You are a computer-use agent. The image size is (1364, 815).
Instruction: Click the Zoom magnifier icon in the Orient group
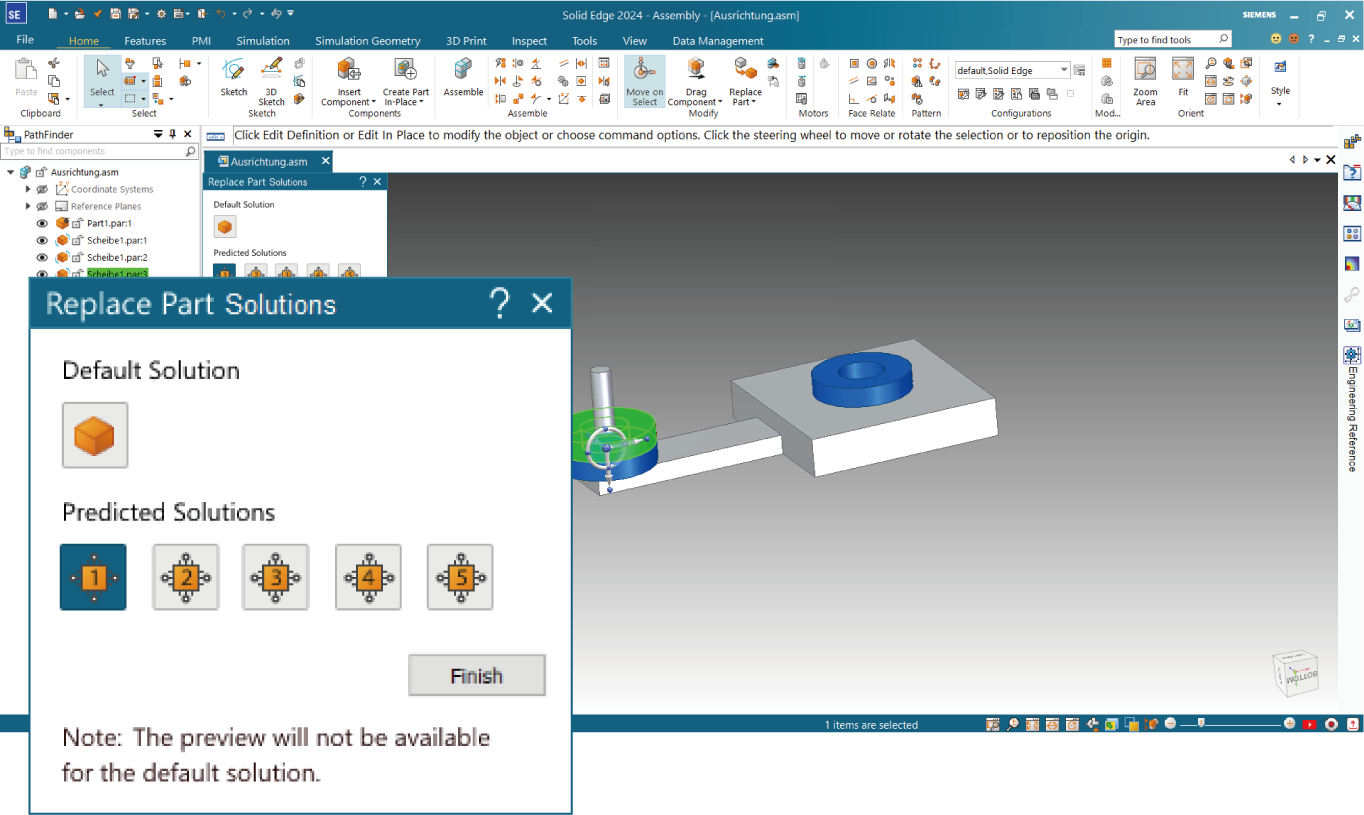pos(1211,64)
